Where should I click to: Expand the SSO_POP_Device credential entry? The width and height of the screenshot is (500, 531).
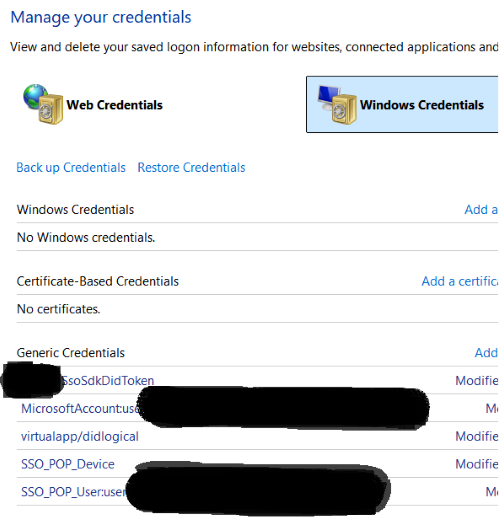(68, 464)
